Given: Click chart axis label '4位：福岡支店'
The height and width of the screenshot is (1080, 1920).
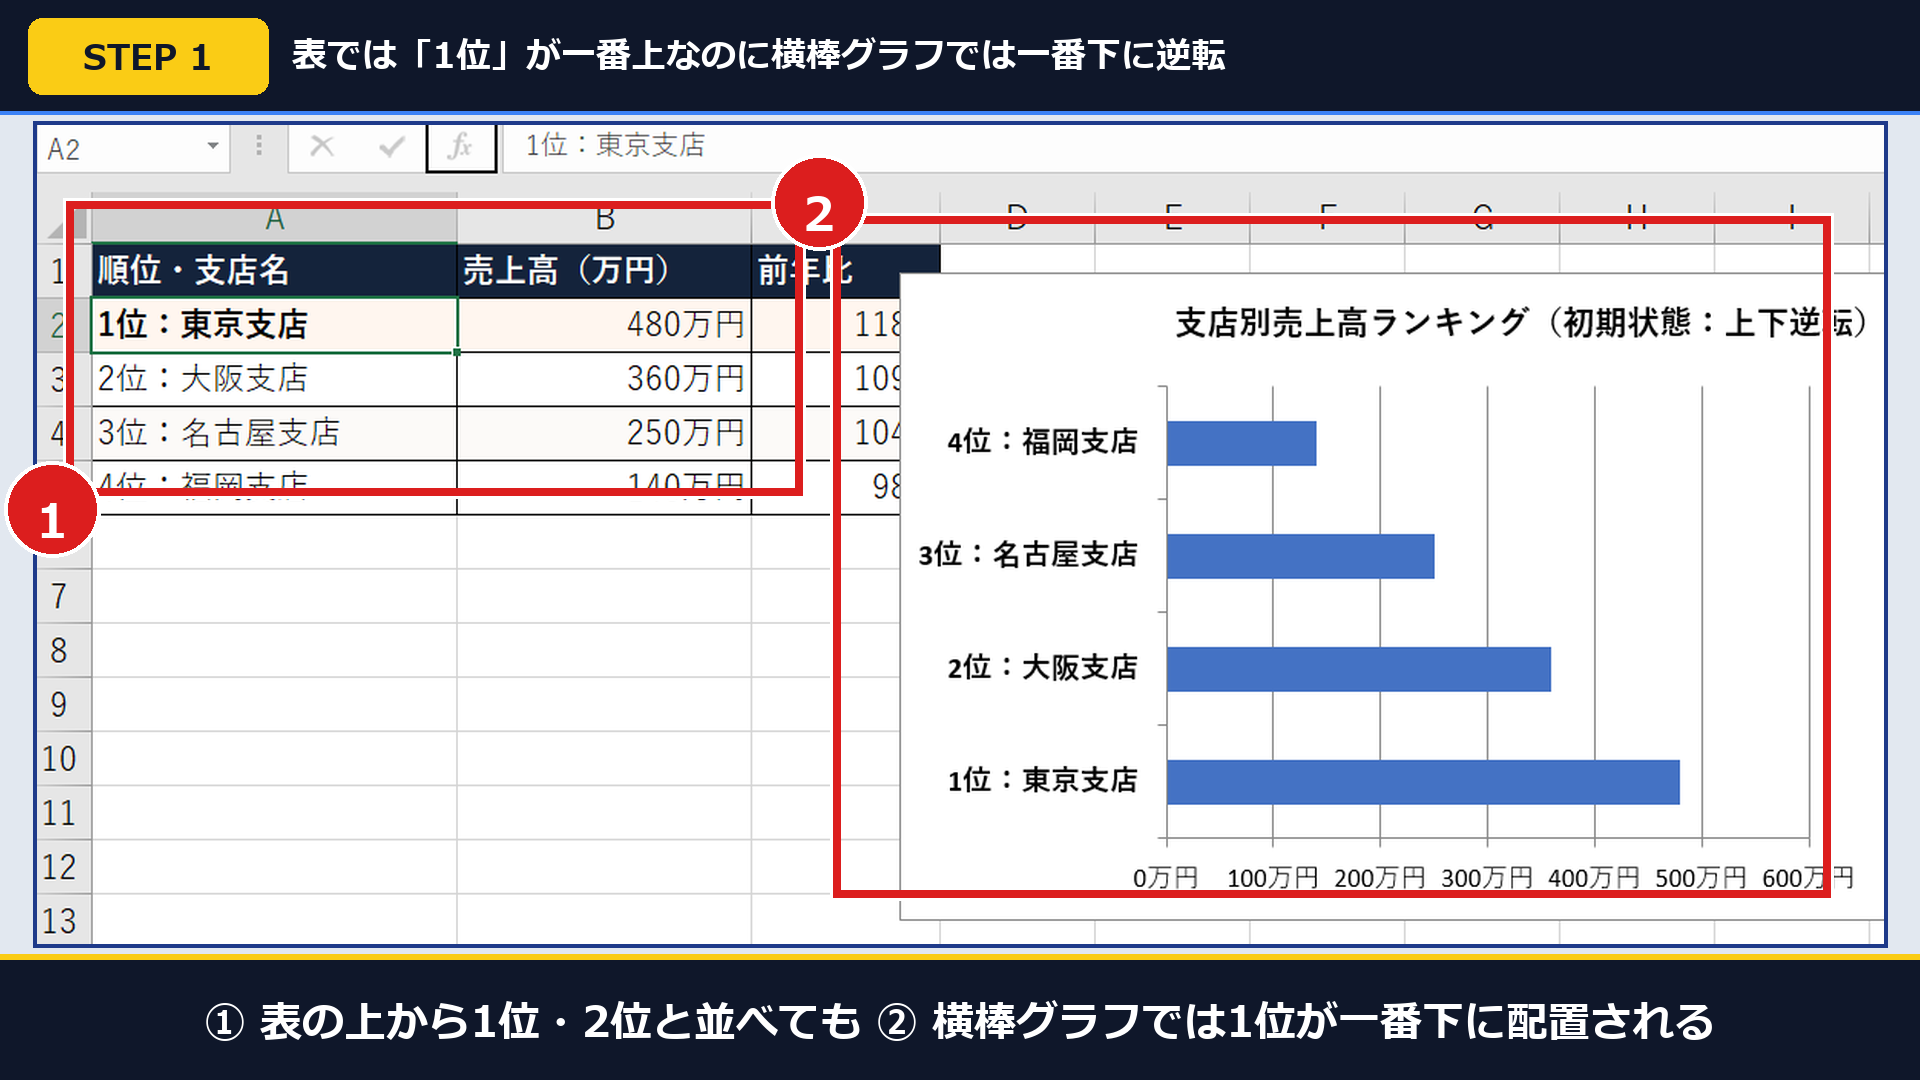Looking at the screenshot, I should tap(1042, 441).
